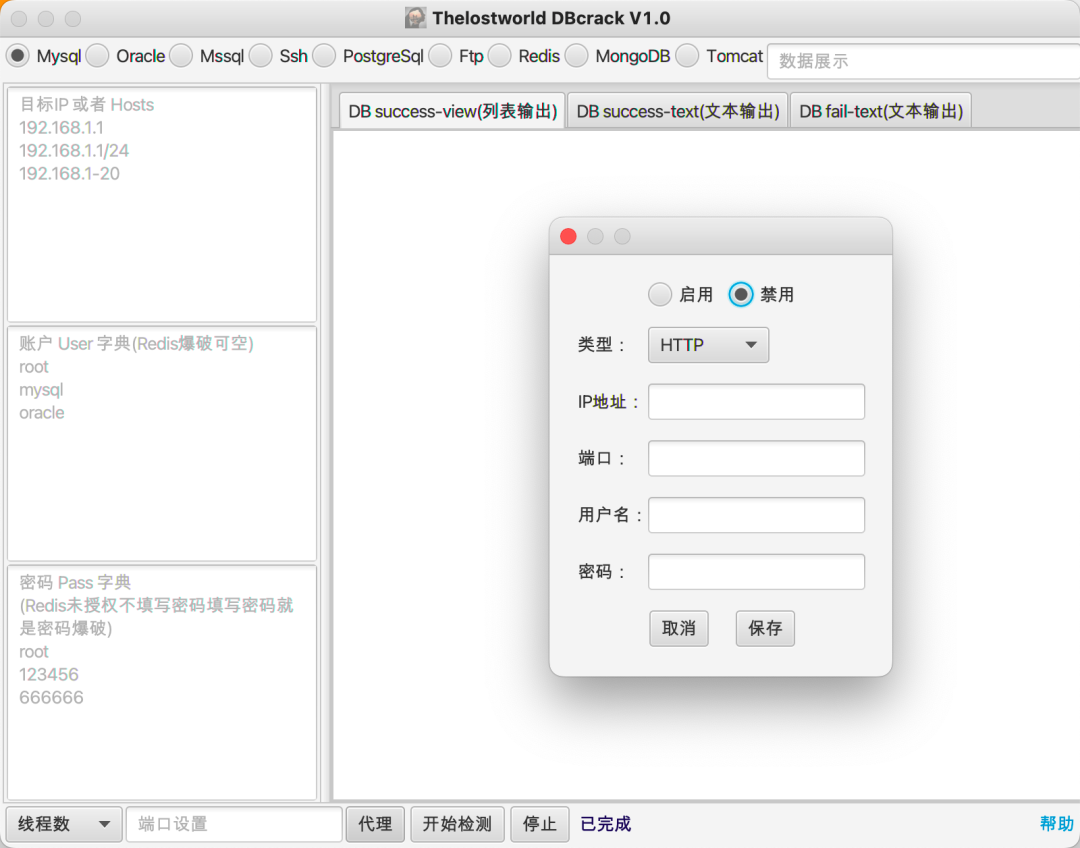The height and width of the screenshot is (848, 1080).
Task: Select the PostgreSql radio button
Action: (324, 56)
